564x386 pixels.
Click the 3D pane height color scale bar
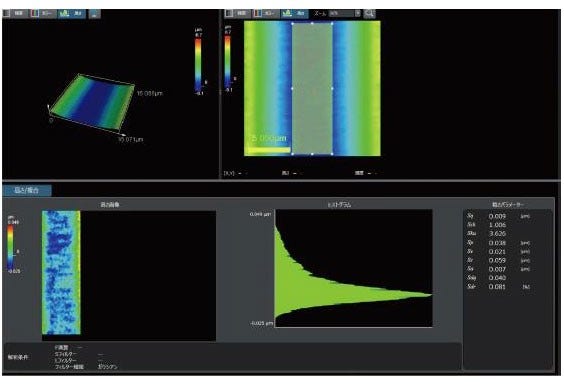(x=198, y=64)
